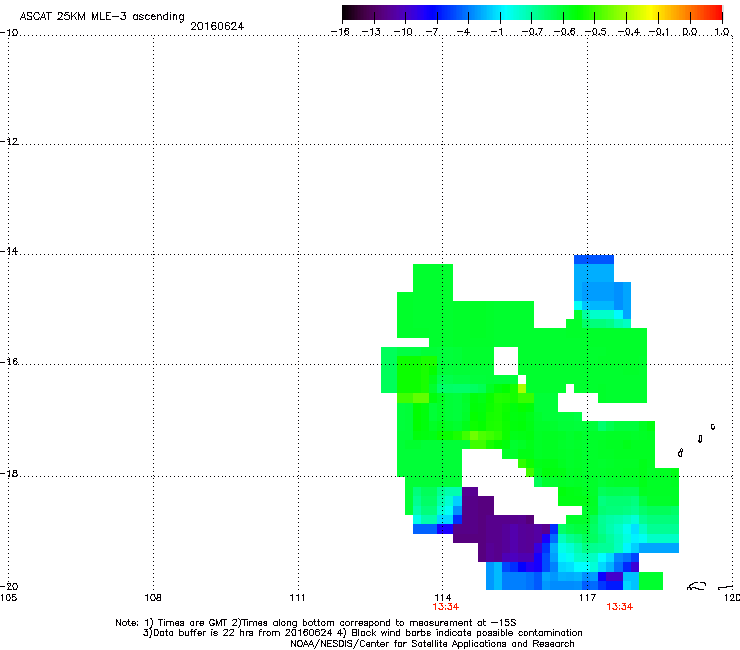740x650 pixels.
Task: Click the colorbar label -0.1
Action: (x=659, y=32)
